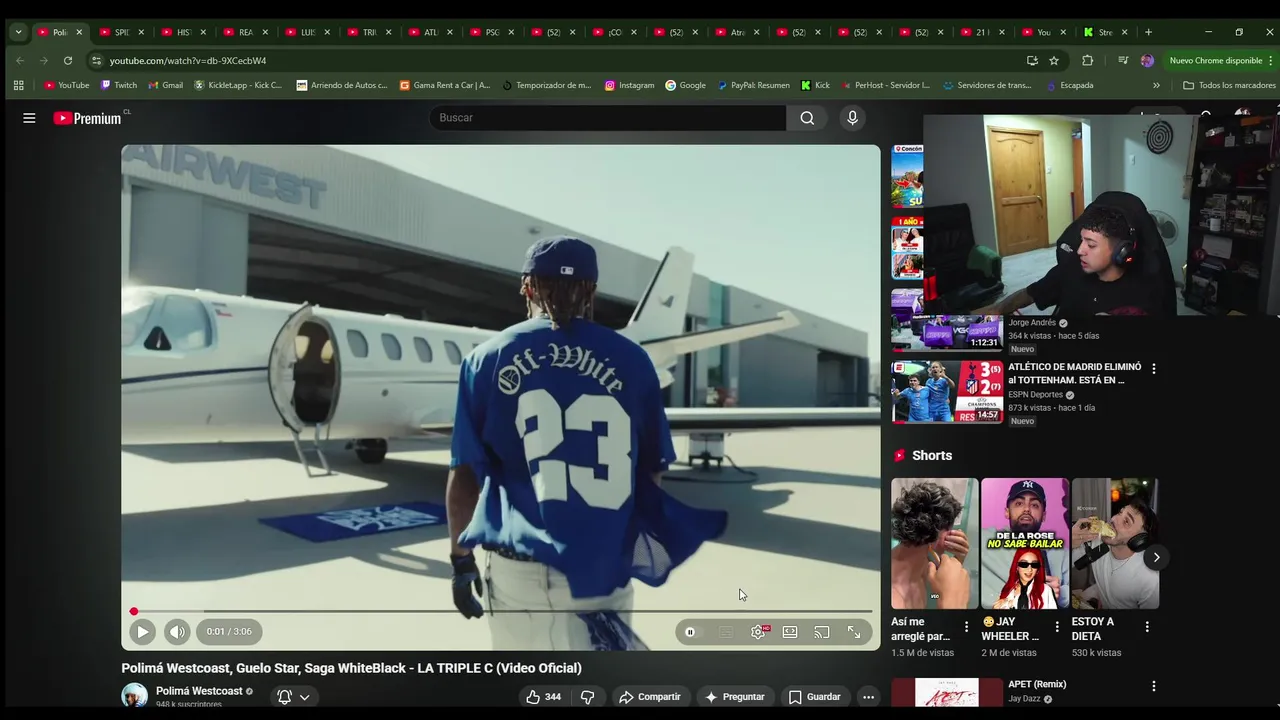Viewport: 1280px width, 720px height.
Task: Open Instagram bookmark
Action: click(629, 86)
